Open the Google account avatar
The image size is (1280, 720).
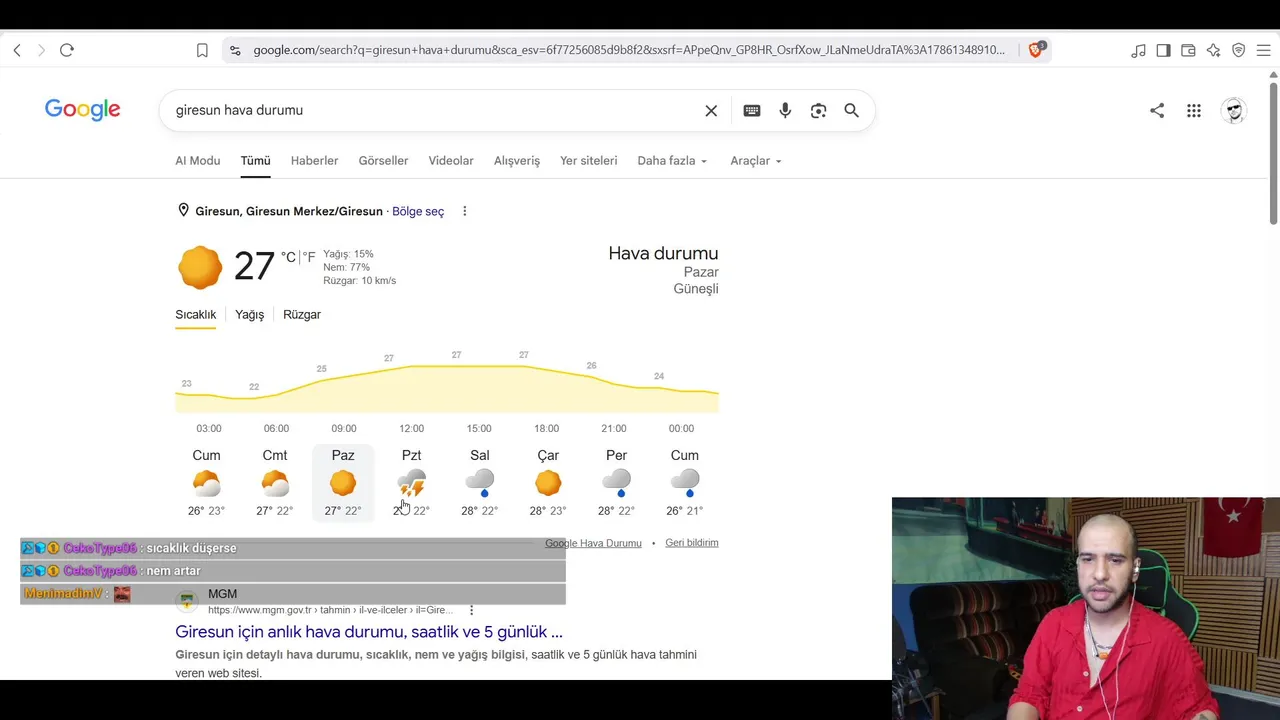point(1234,110)
